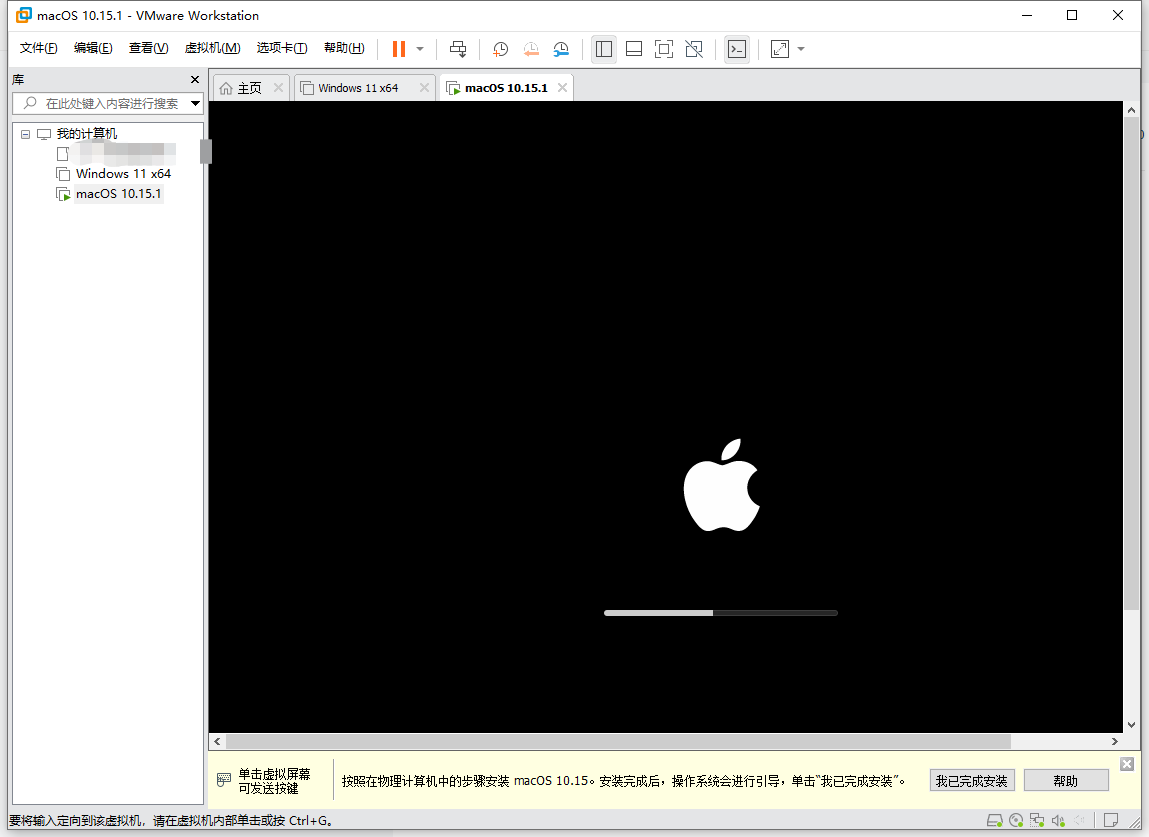This screenshot has width=1149, height=837.
Task: Select Windows 11 x64 in the library
Action: [x=123, y=174]
